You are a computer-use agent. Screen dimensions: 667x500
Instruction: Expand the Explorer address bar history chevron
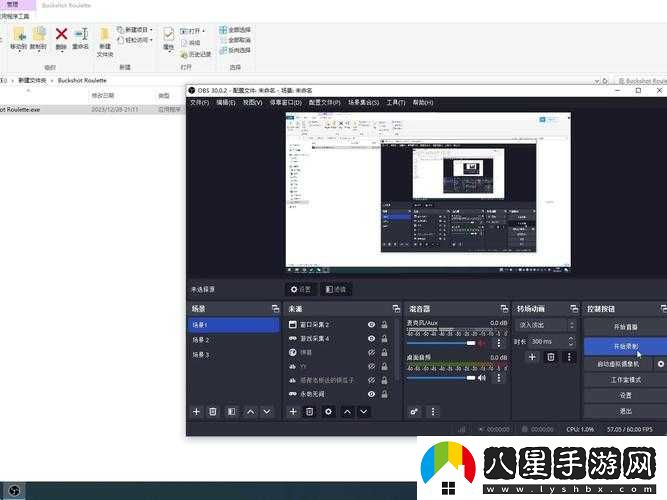(596, 81)
